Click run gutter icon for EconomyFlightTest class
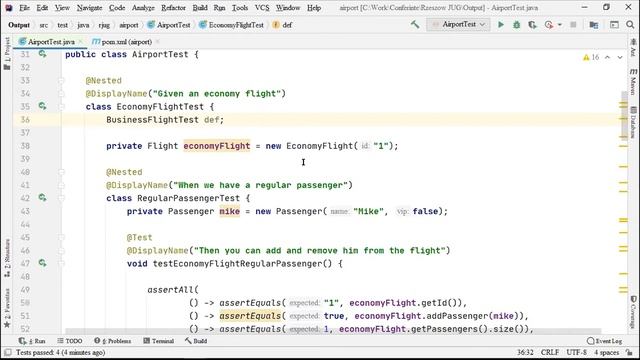Viewport: 640px width, 360px height. click(42, 106)
